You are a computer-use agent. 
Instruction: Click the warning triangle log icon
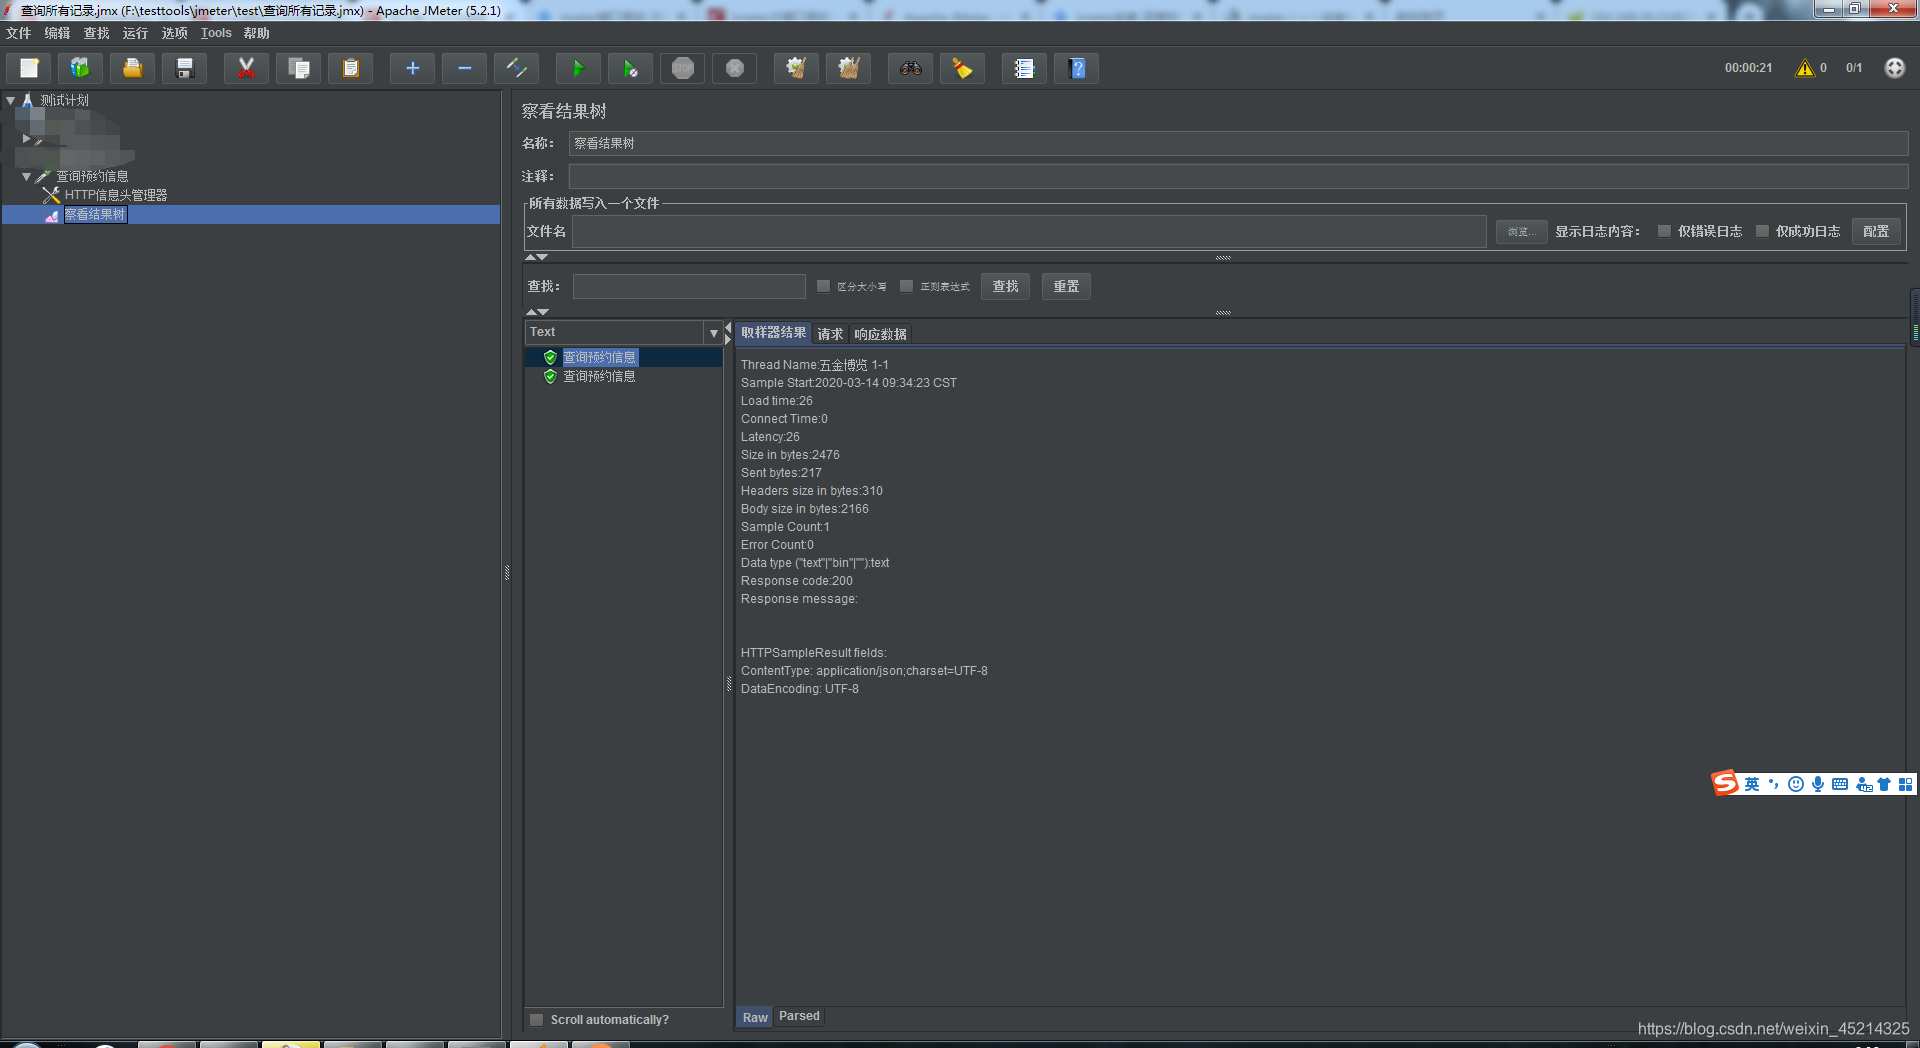1804,68
